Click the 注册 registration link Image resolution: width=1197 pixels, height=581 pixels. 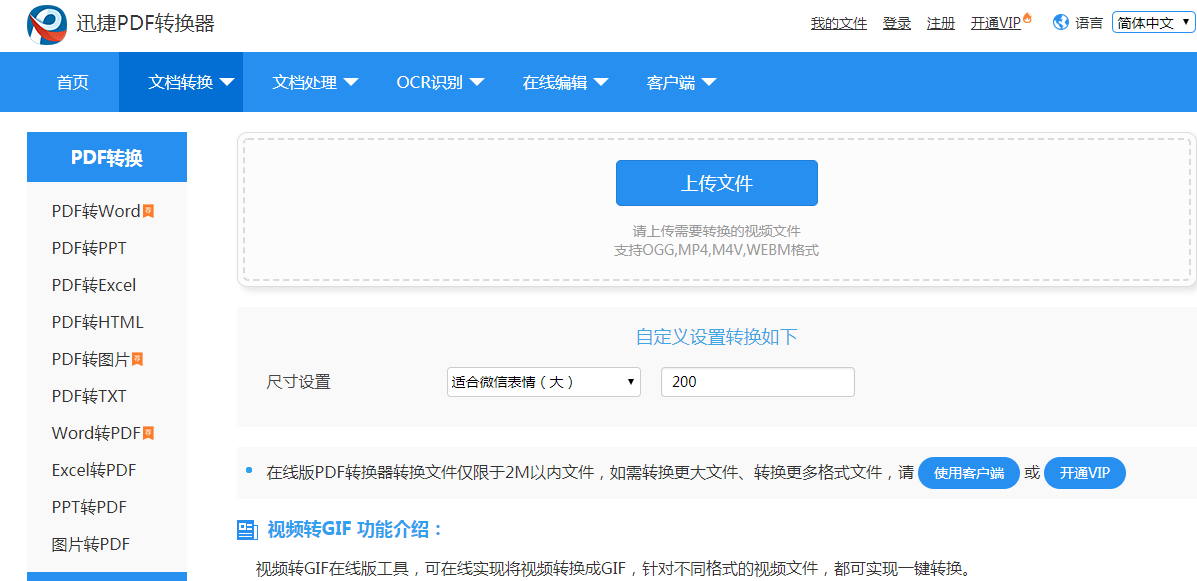[940, 22]
